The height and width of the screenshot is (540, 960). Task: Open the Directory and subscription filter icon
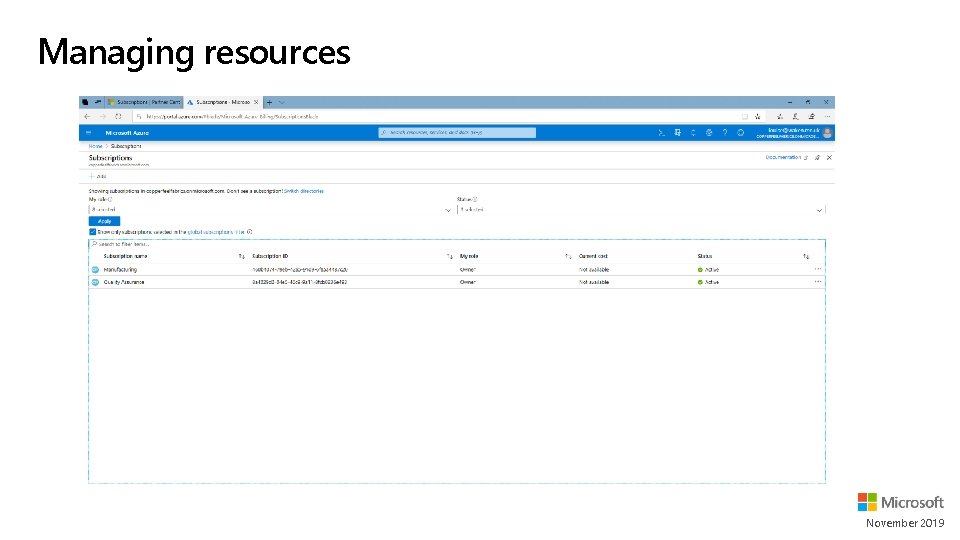[x=677, y=133]
